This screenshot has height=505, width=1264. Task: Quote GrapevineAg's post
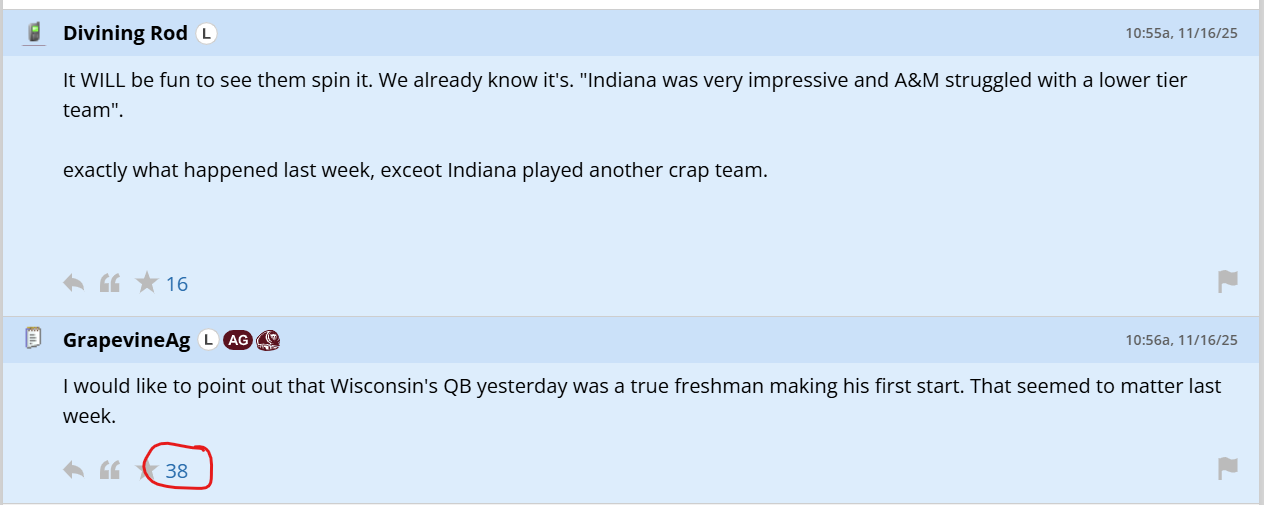(110, 470)
